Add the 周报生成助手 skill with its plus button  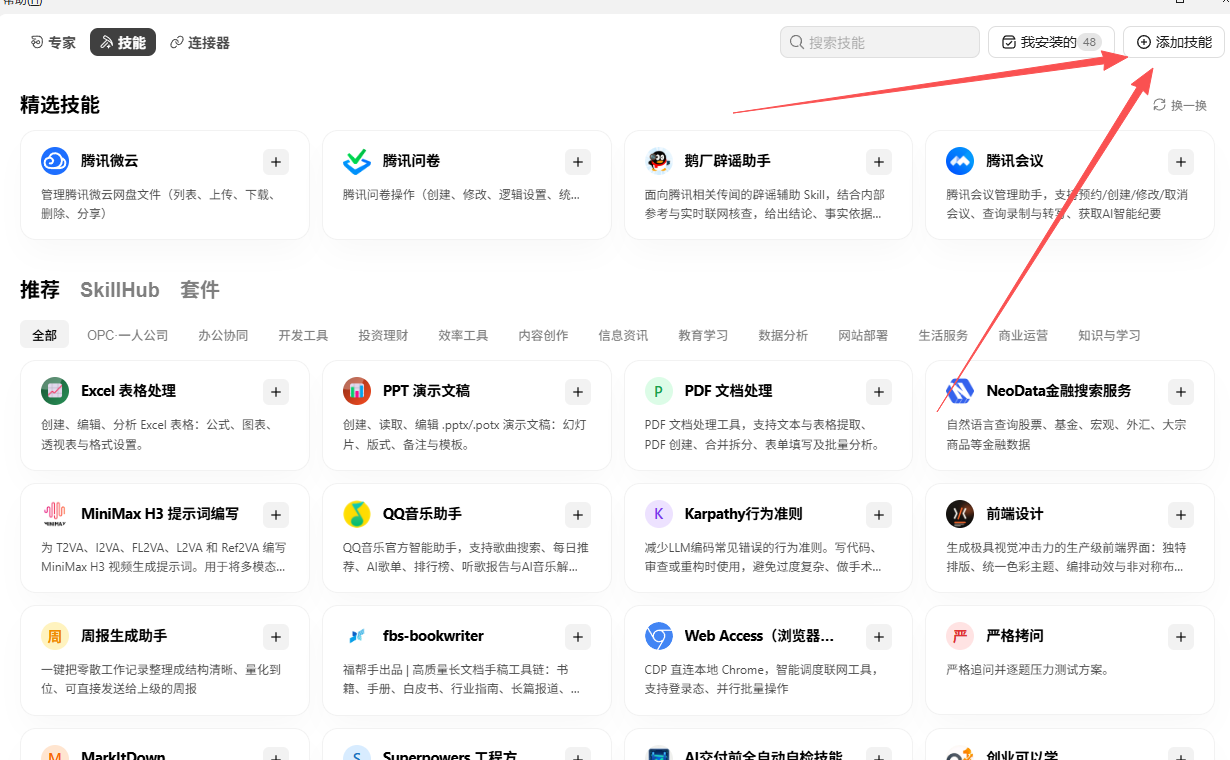click(276, 636)
